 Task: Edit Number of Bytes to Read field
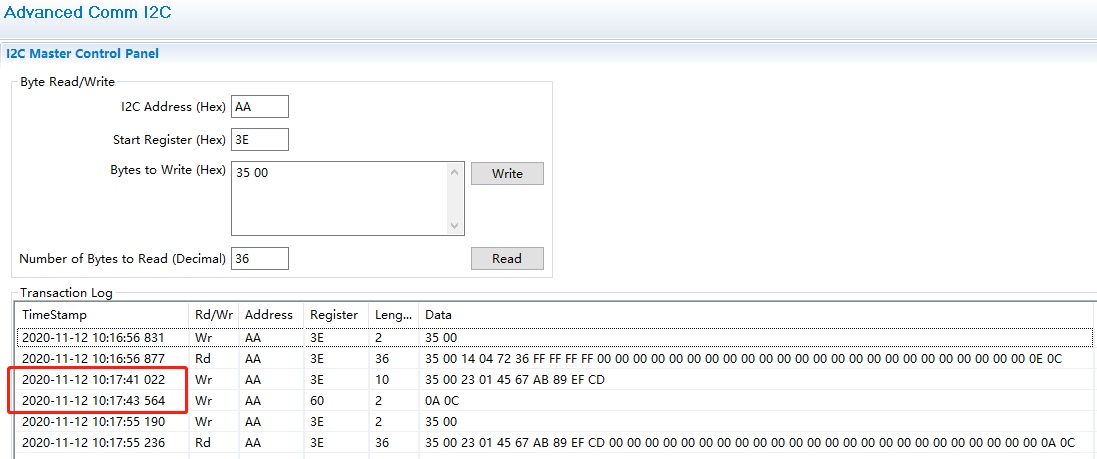[260, 258]
